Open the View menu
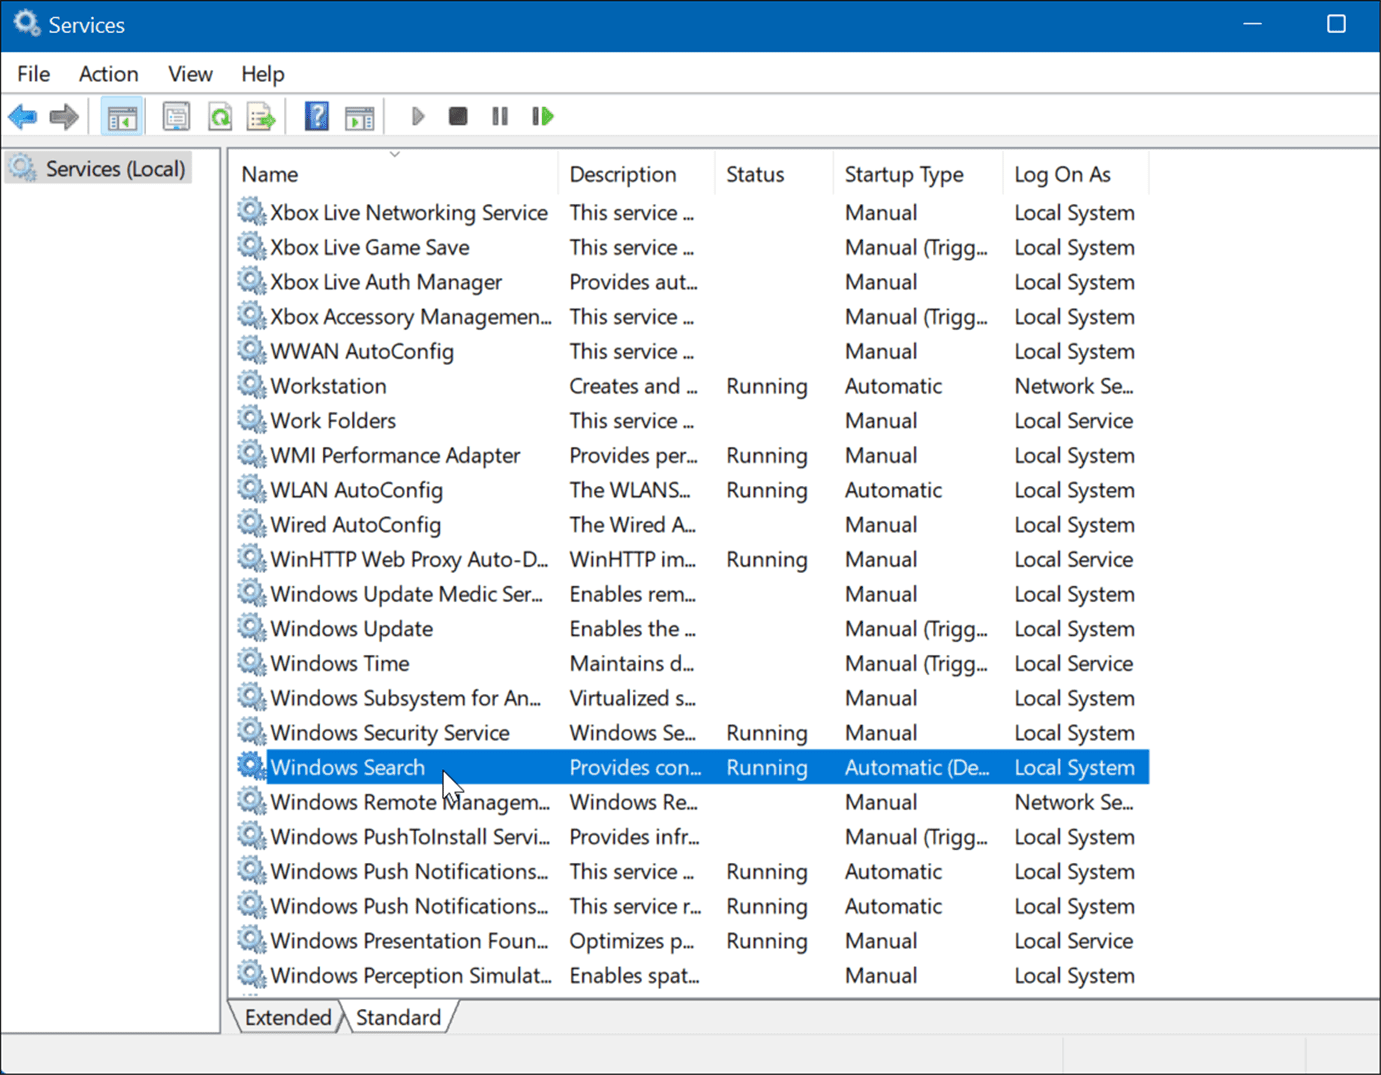The image size is (1381, 1075). (190, 74)
